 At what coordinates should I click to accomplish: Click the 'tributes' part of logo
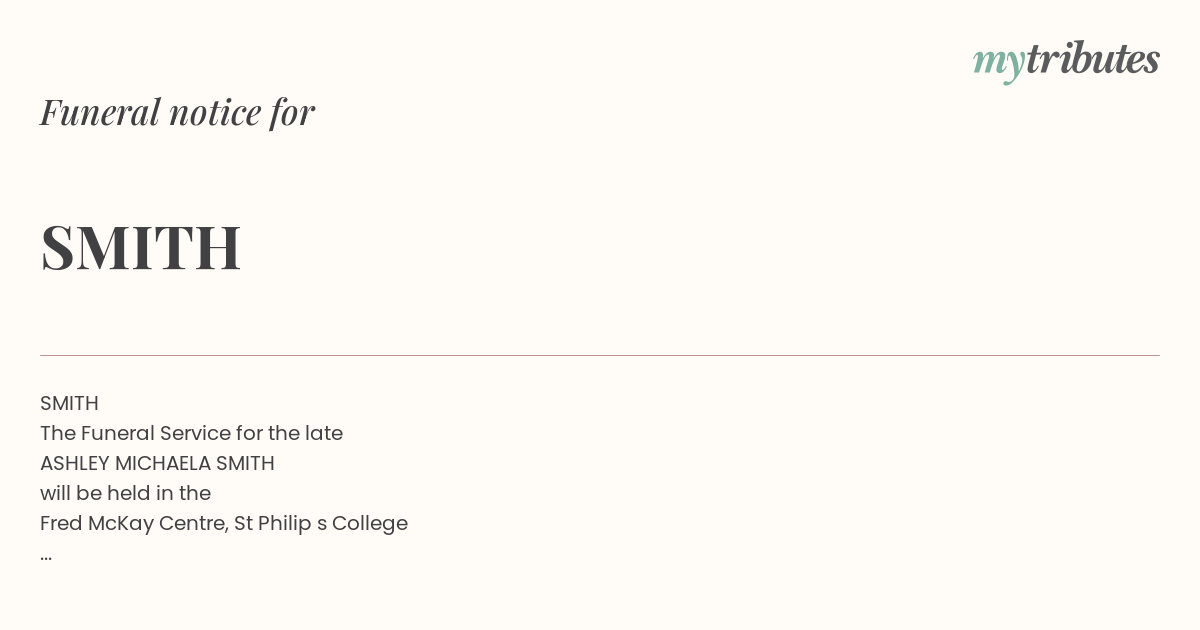point(1093,59)
